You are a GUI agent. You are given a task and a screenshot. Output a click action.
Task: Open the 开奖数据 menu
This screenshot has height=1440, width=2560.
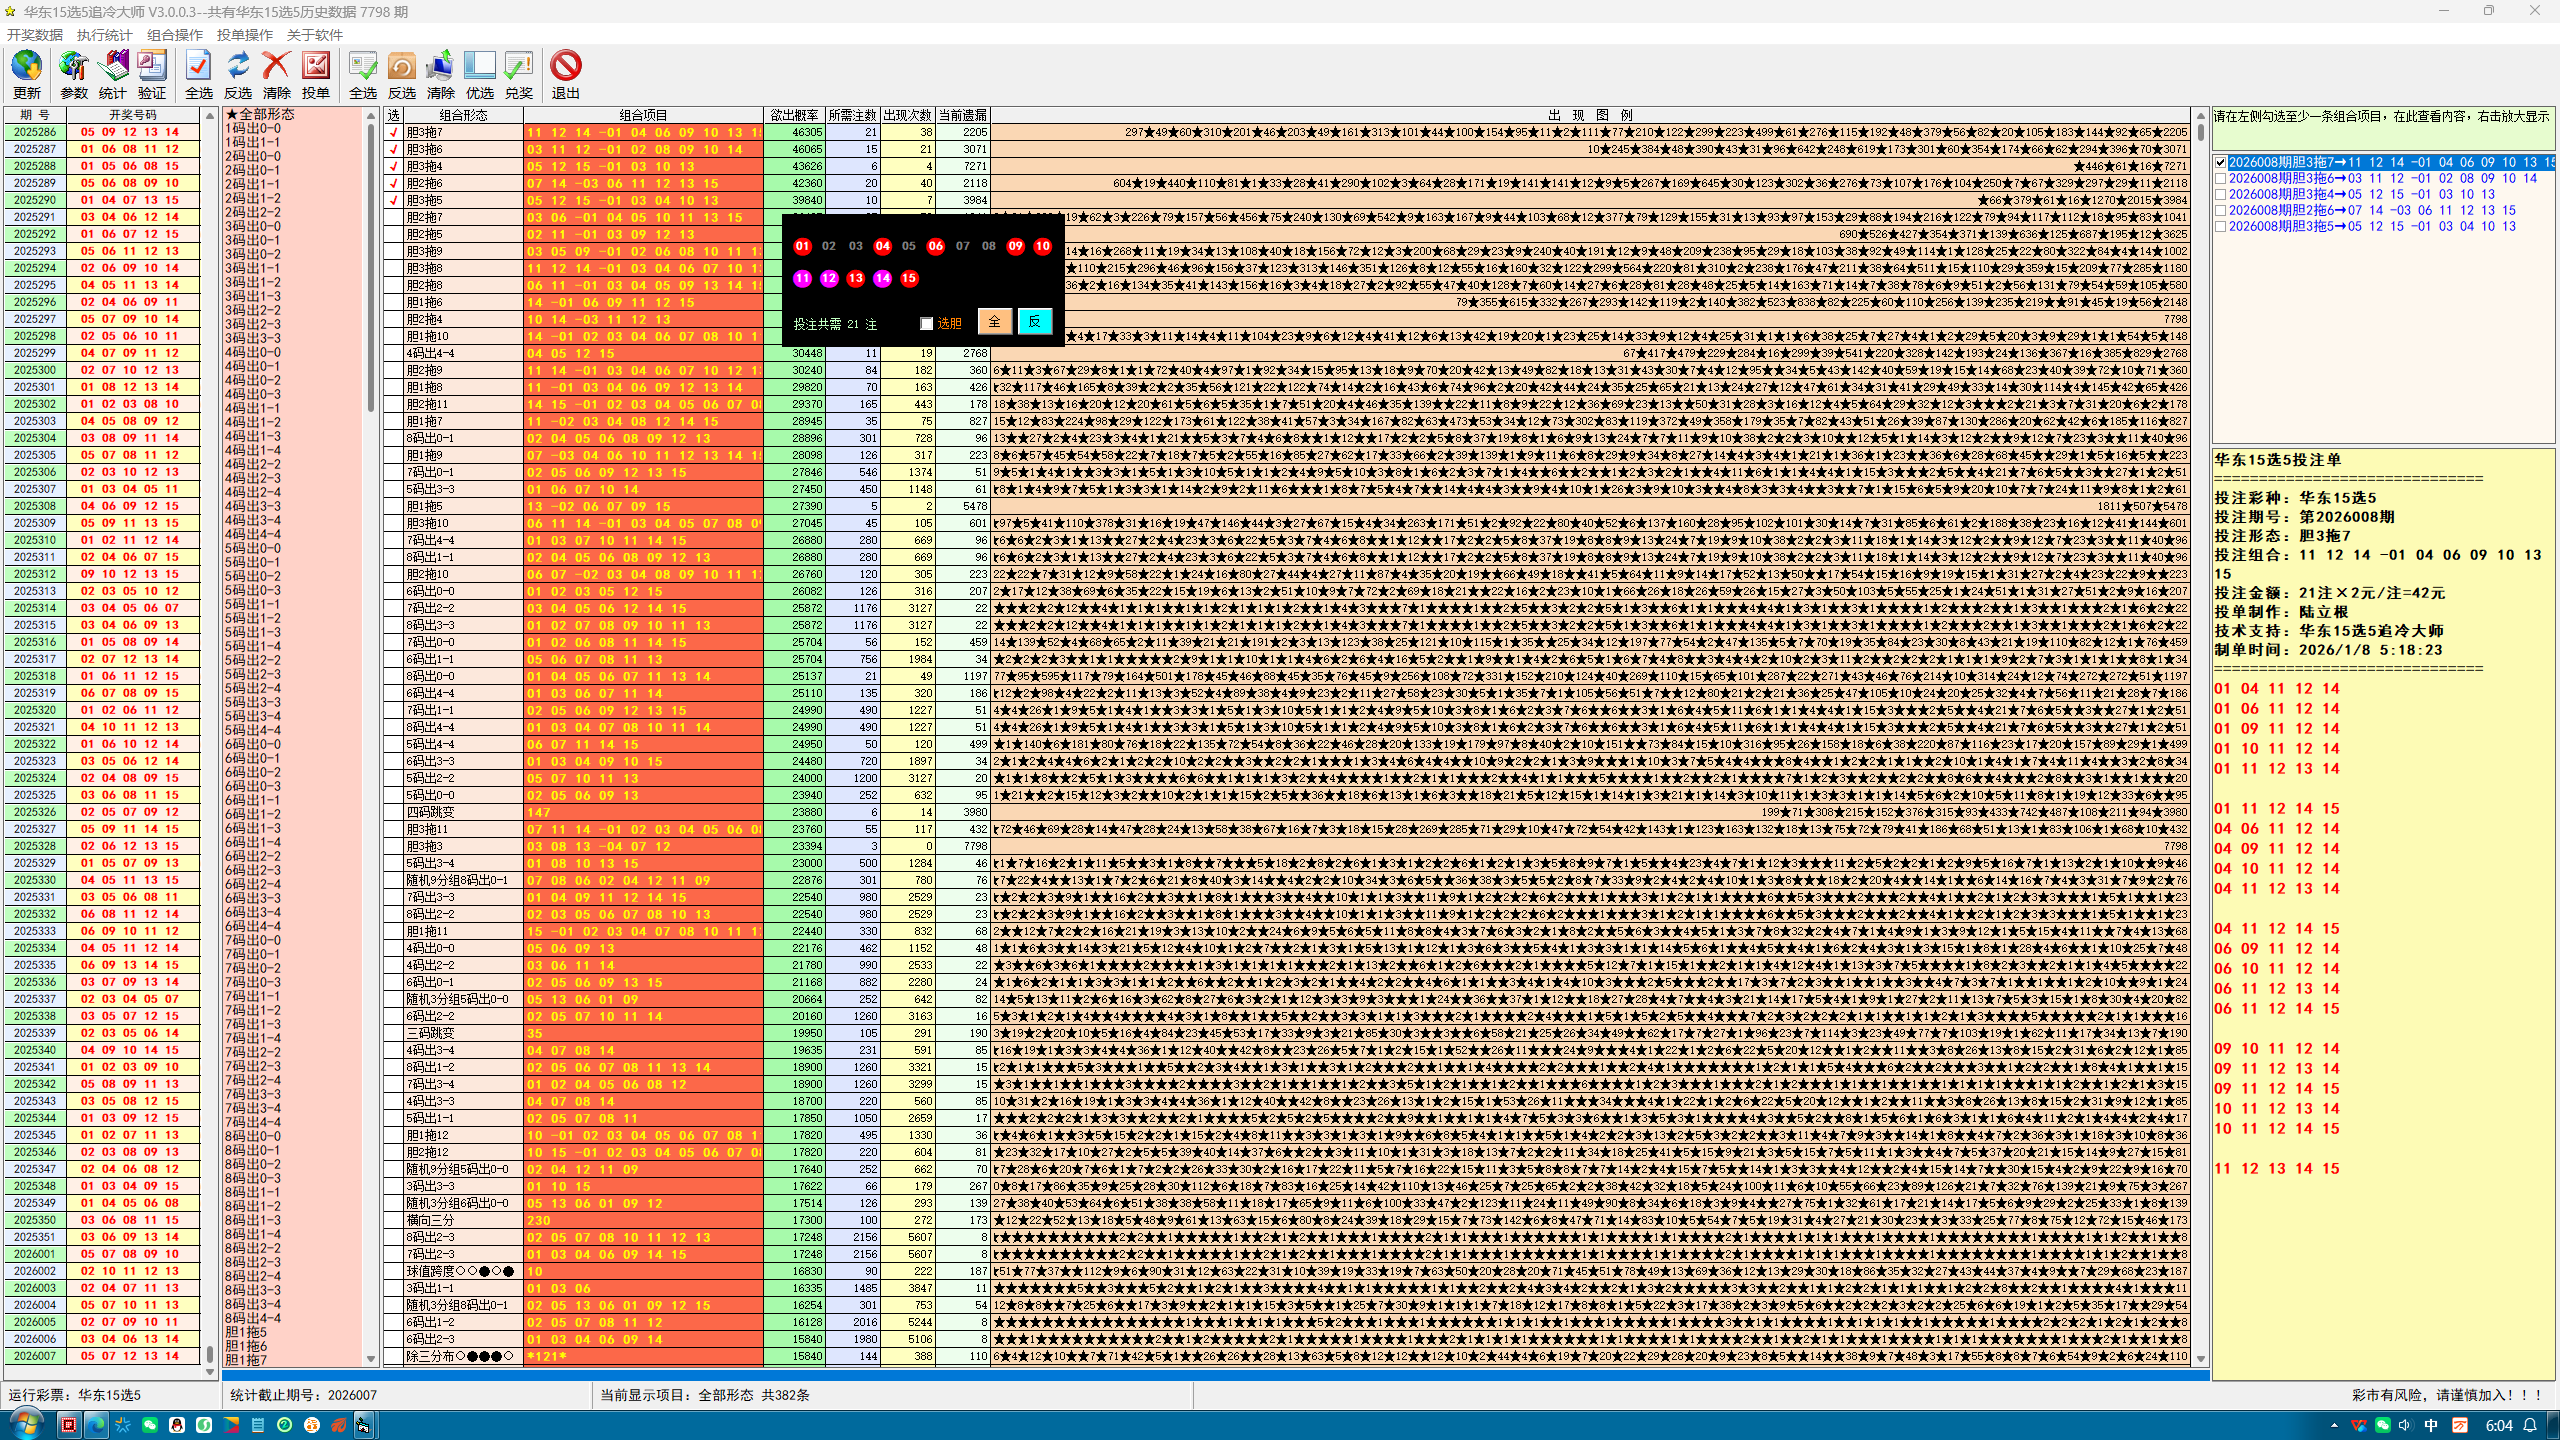pyautogui.click(x=35, y=35)
